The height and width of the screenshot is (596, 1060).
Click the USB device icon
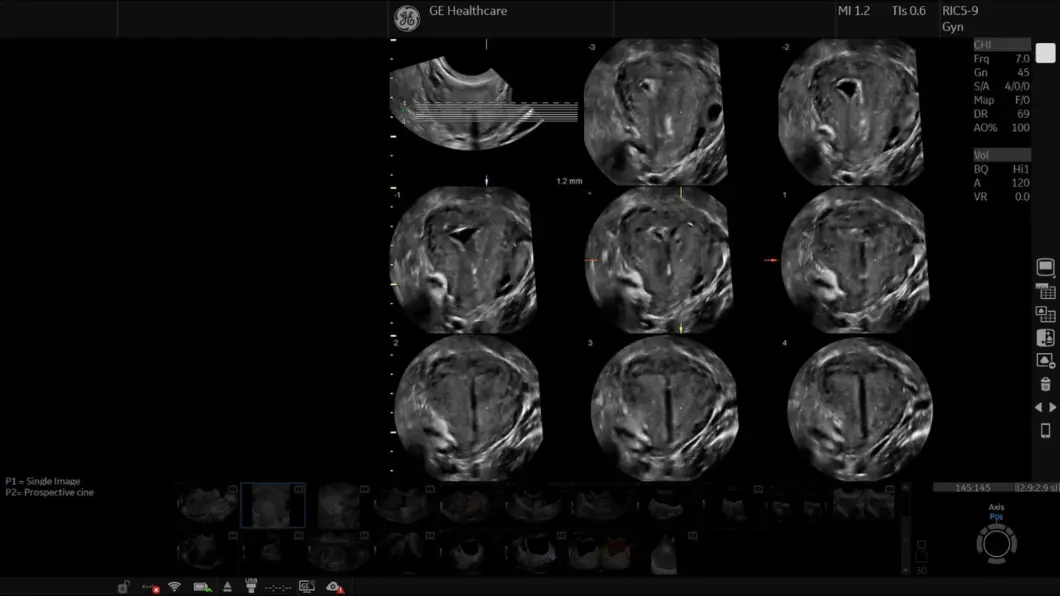click(x=251, y=586)
